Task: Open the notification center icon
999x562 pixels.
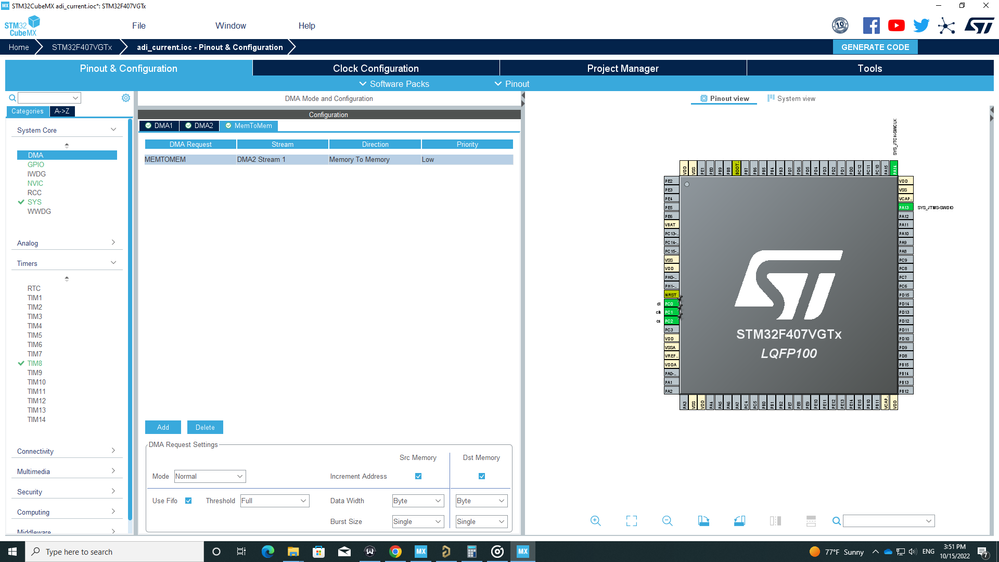Action: click(984, 552)
